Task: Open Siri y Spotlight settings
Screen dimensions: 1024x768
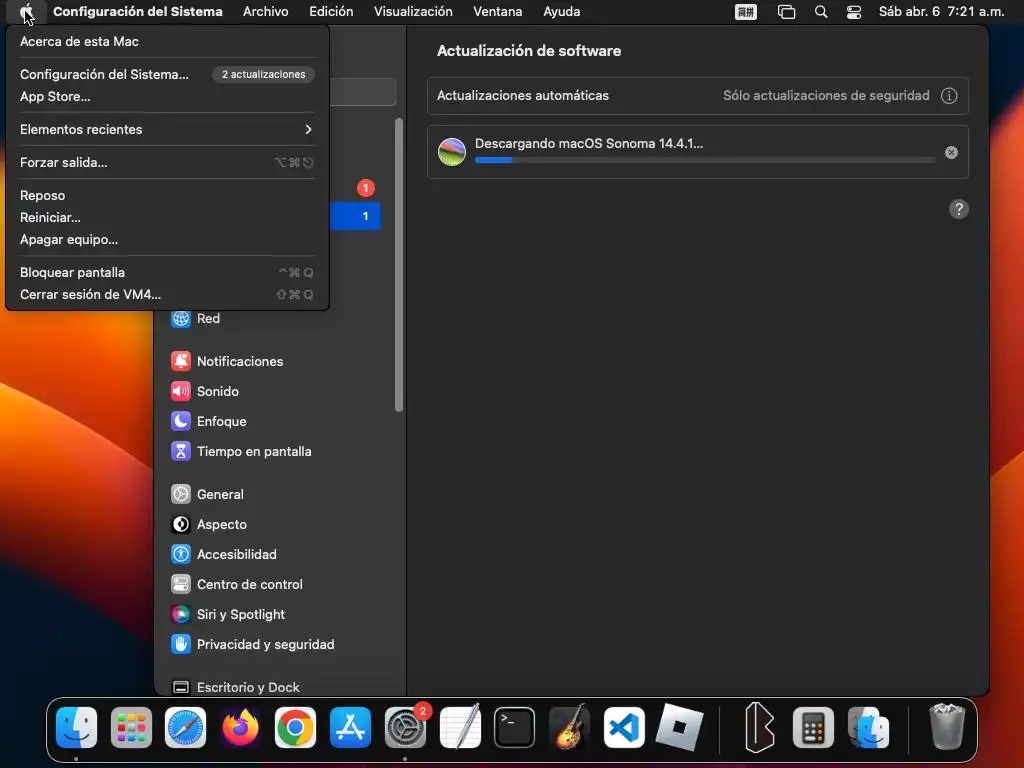Action: pyautogui.click(x=227, y=615)
